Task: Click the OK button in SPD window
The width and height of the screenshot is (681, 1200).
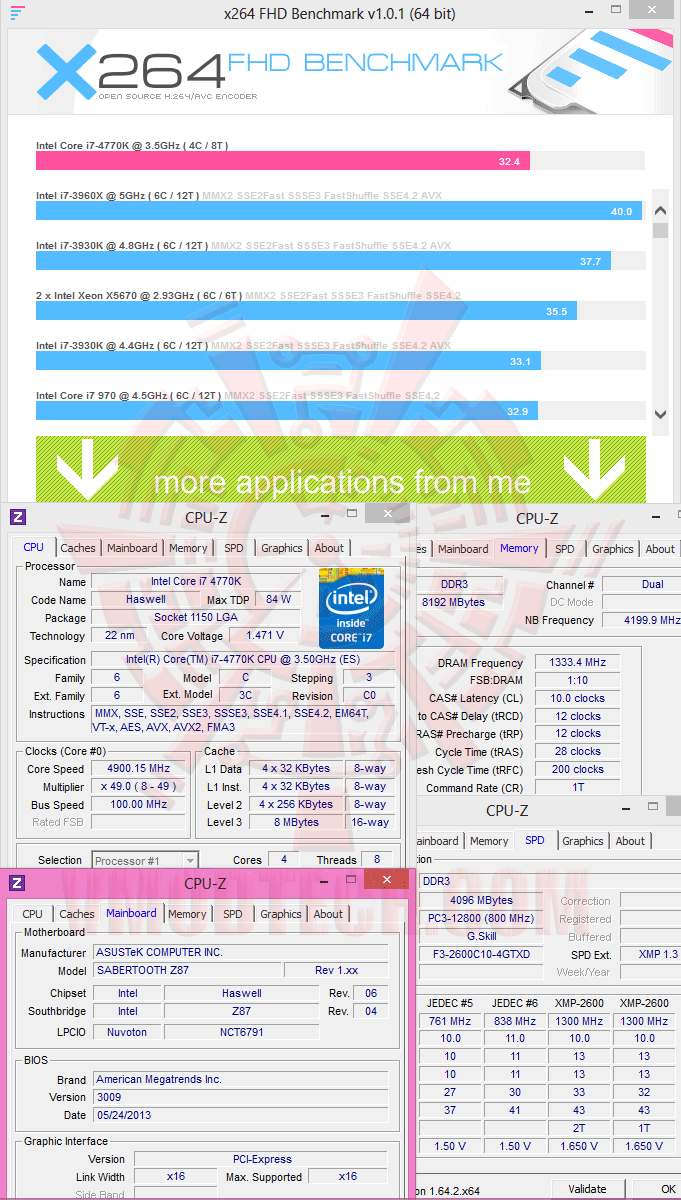Action: pyautogui.click(x=668, y=1189)
